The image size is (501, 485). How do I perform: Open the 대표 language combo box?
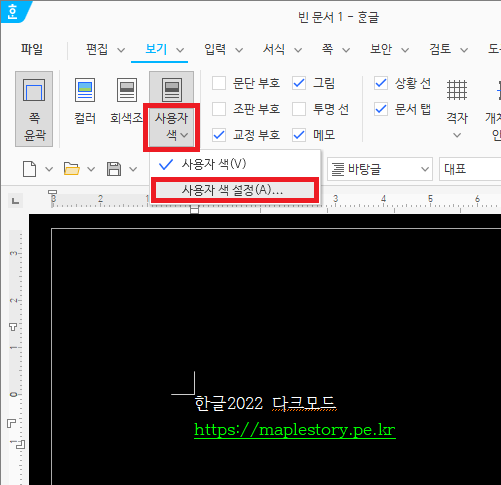[470, 169]
